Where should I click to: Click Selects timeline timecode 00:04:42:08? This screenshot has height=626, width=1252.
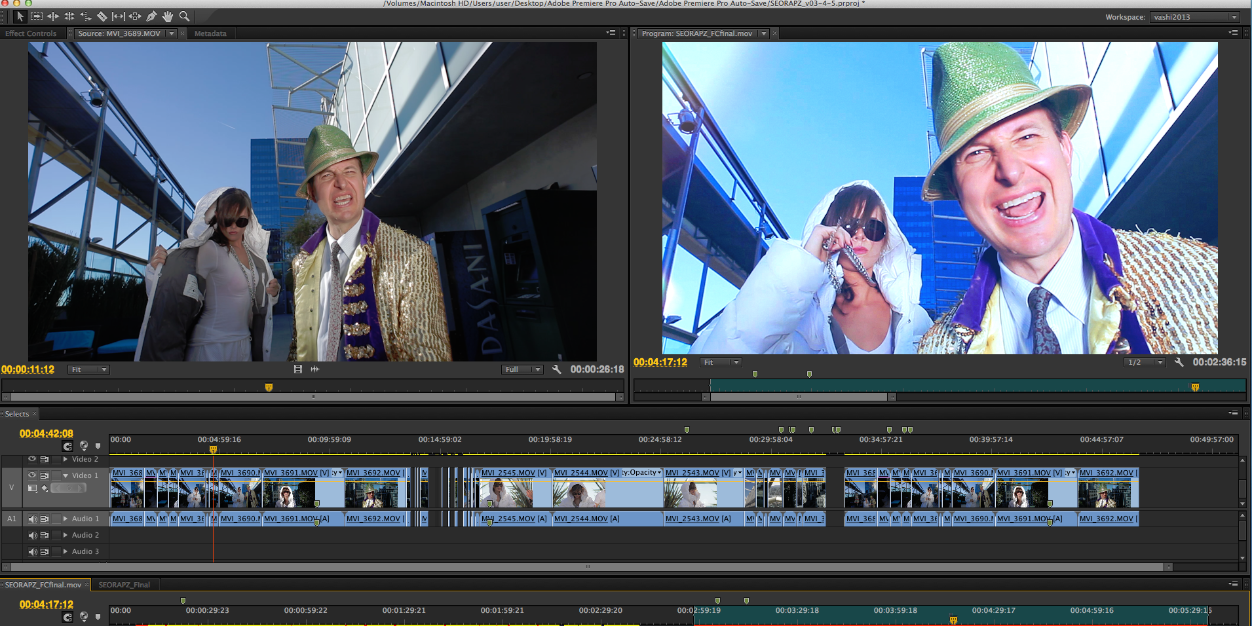pyautogui.click(x=46, y=433)
